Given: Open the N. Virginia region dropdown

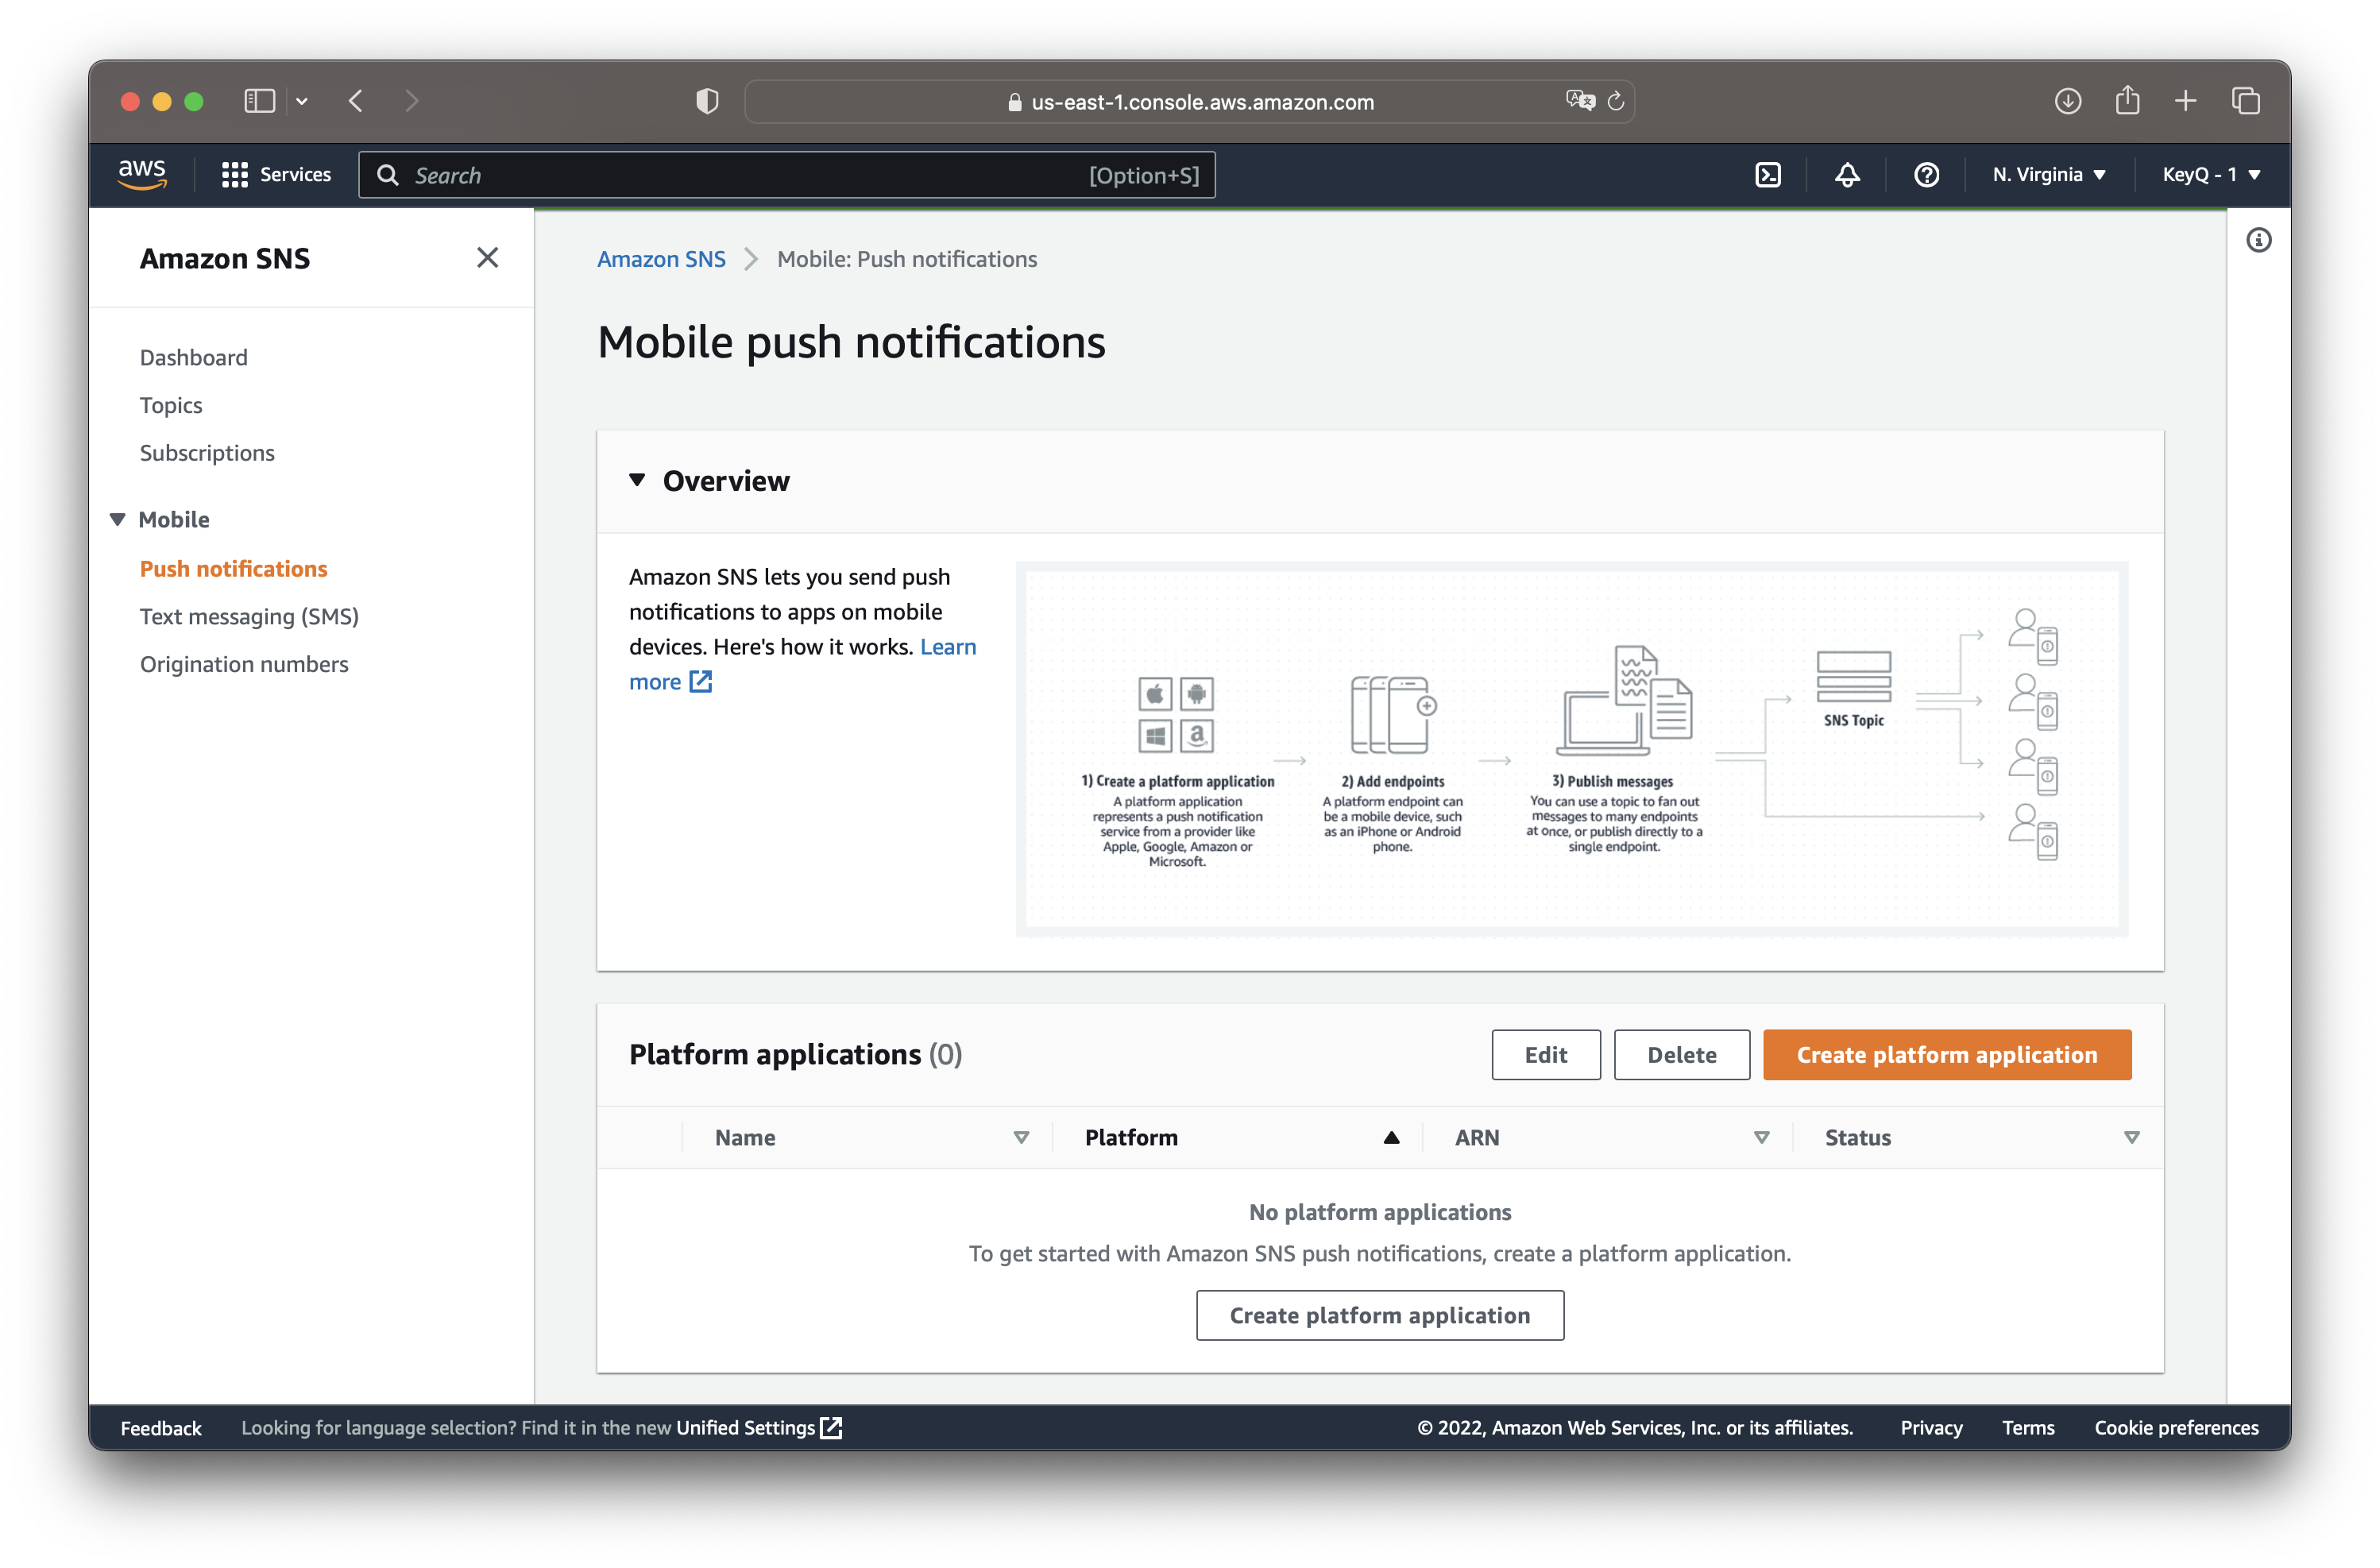Looking at the screenshot, I should click(x=2047, y=174).
